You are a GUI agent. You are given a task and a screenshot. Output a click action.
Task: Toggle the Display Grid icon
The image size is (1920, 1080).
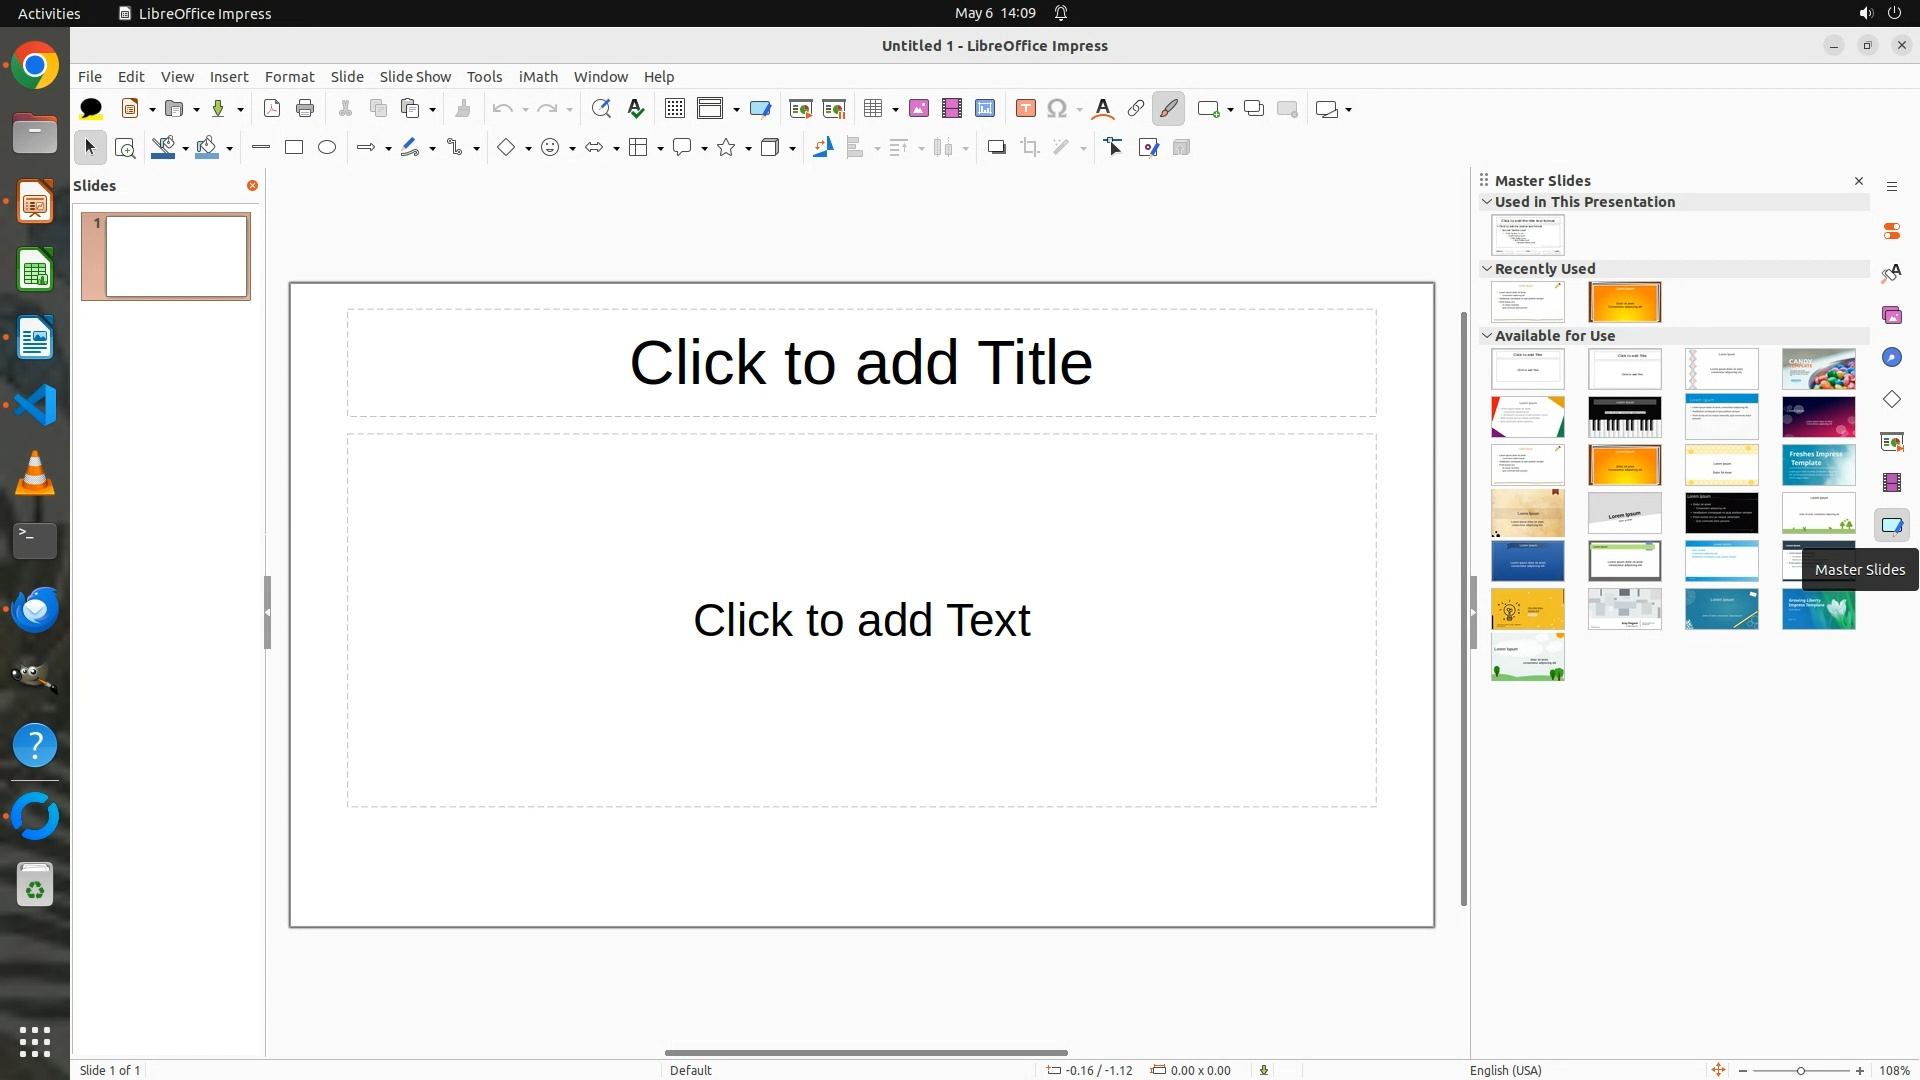[675, 109]
